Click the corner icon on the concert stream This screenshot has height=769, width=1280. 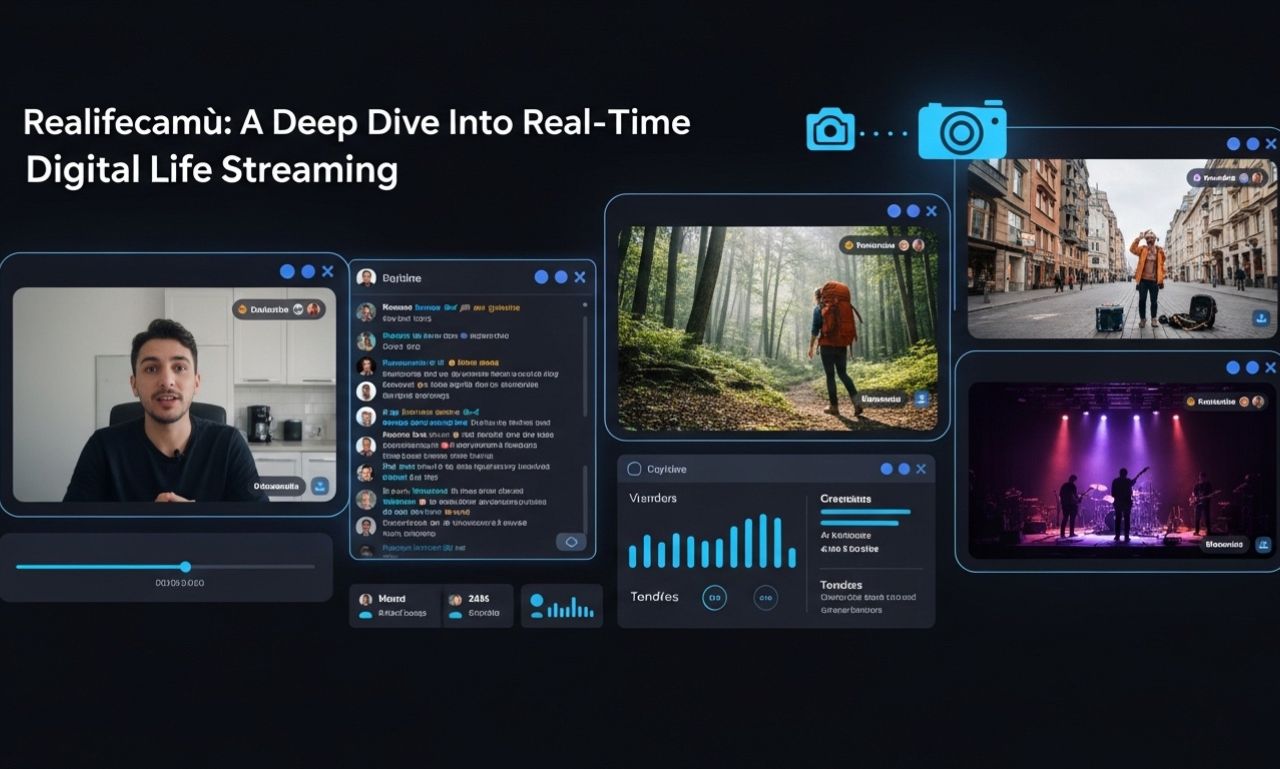(x=1262, y=544)
